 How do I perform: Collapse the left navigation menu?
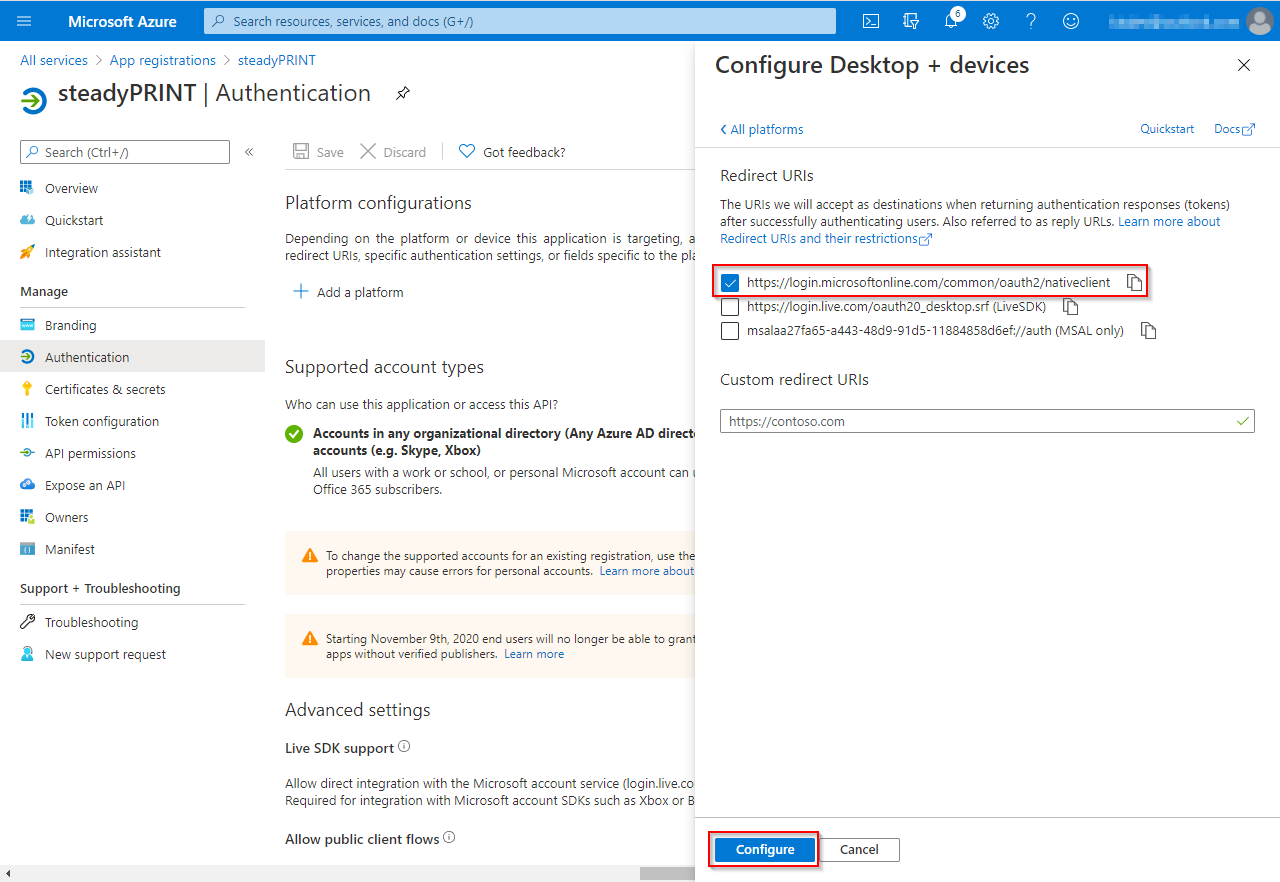point(249,152)
